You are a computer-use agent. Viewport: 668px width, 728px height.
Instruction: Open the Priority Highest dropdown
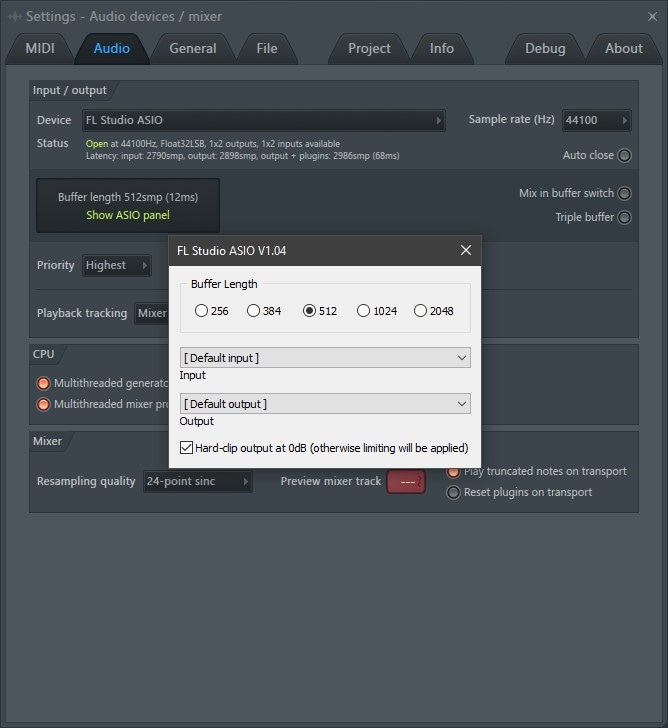(x=117, y=265)
